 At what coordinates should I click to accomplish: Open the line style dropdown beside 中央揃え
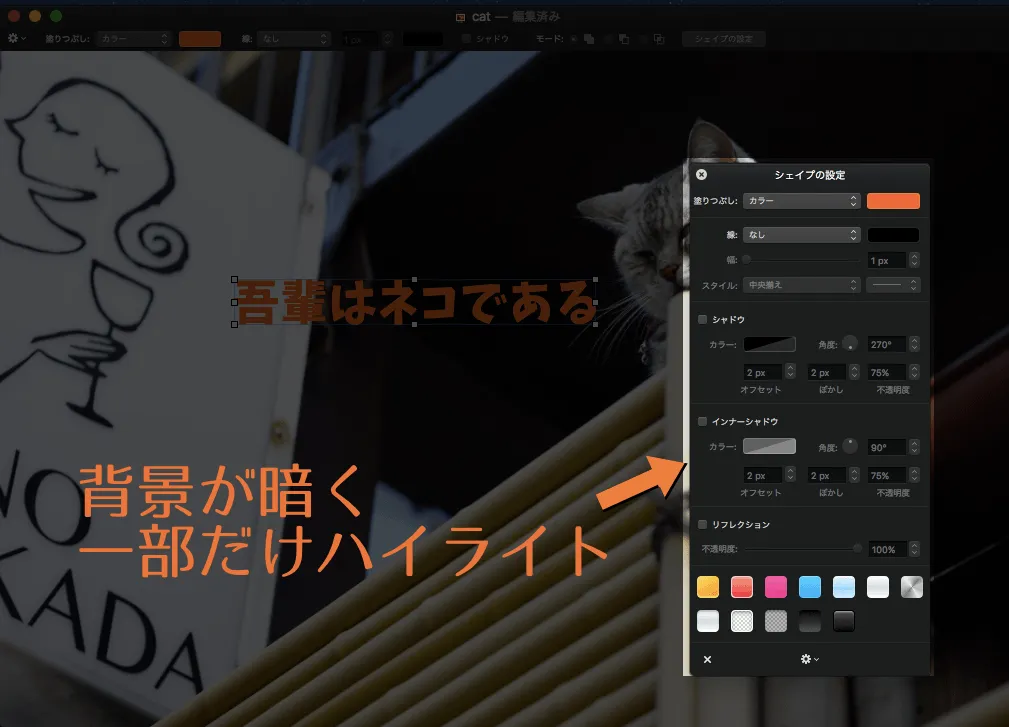(893, 284)
